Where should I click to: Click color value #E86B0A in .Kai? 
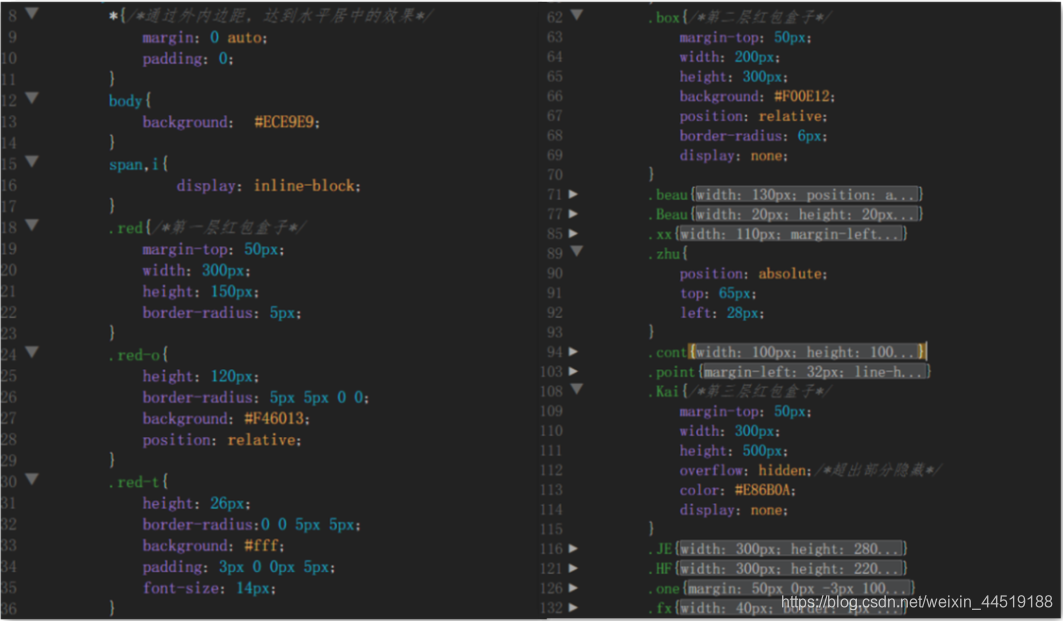(x=763, y=489)
